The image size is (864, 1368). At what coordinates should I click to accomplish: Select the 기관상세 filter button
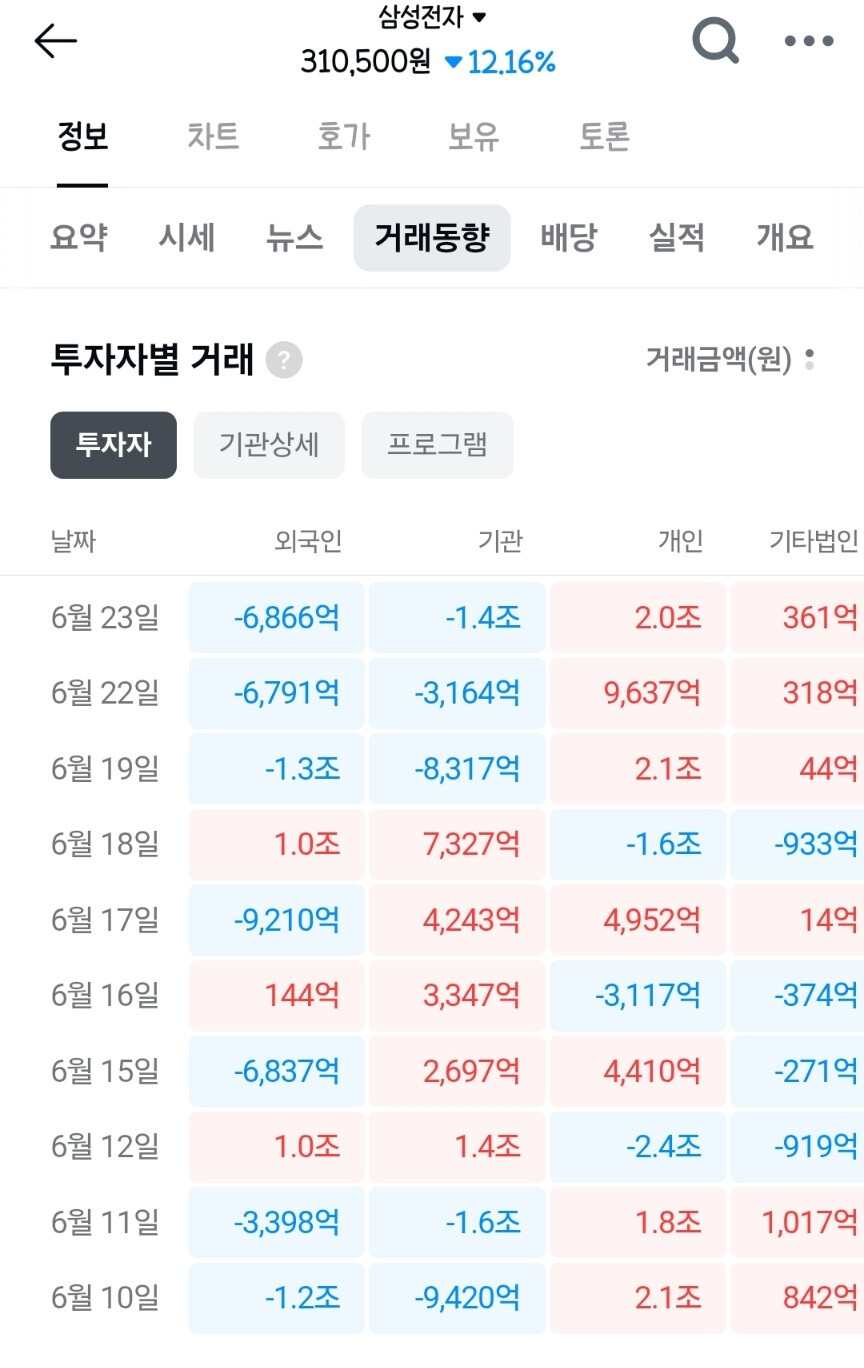[269, 445]
